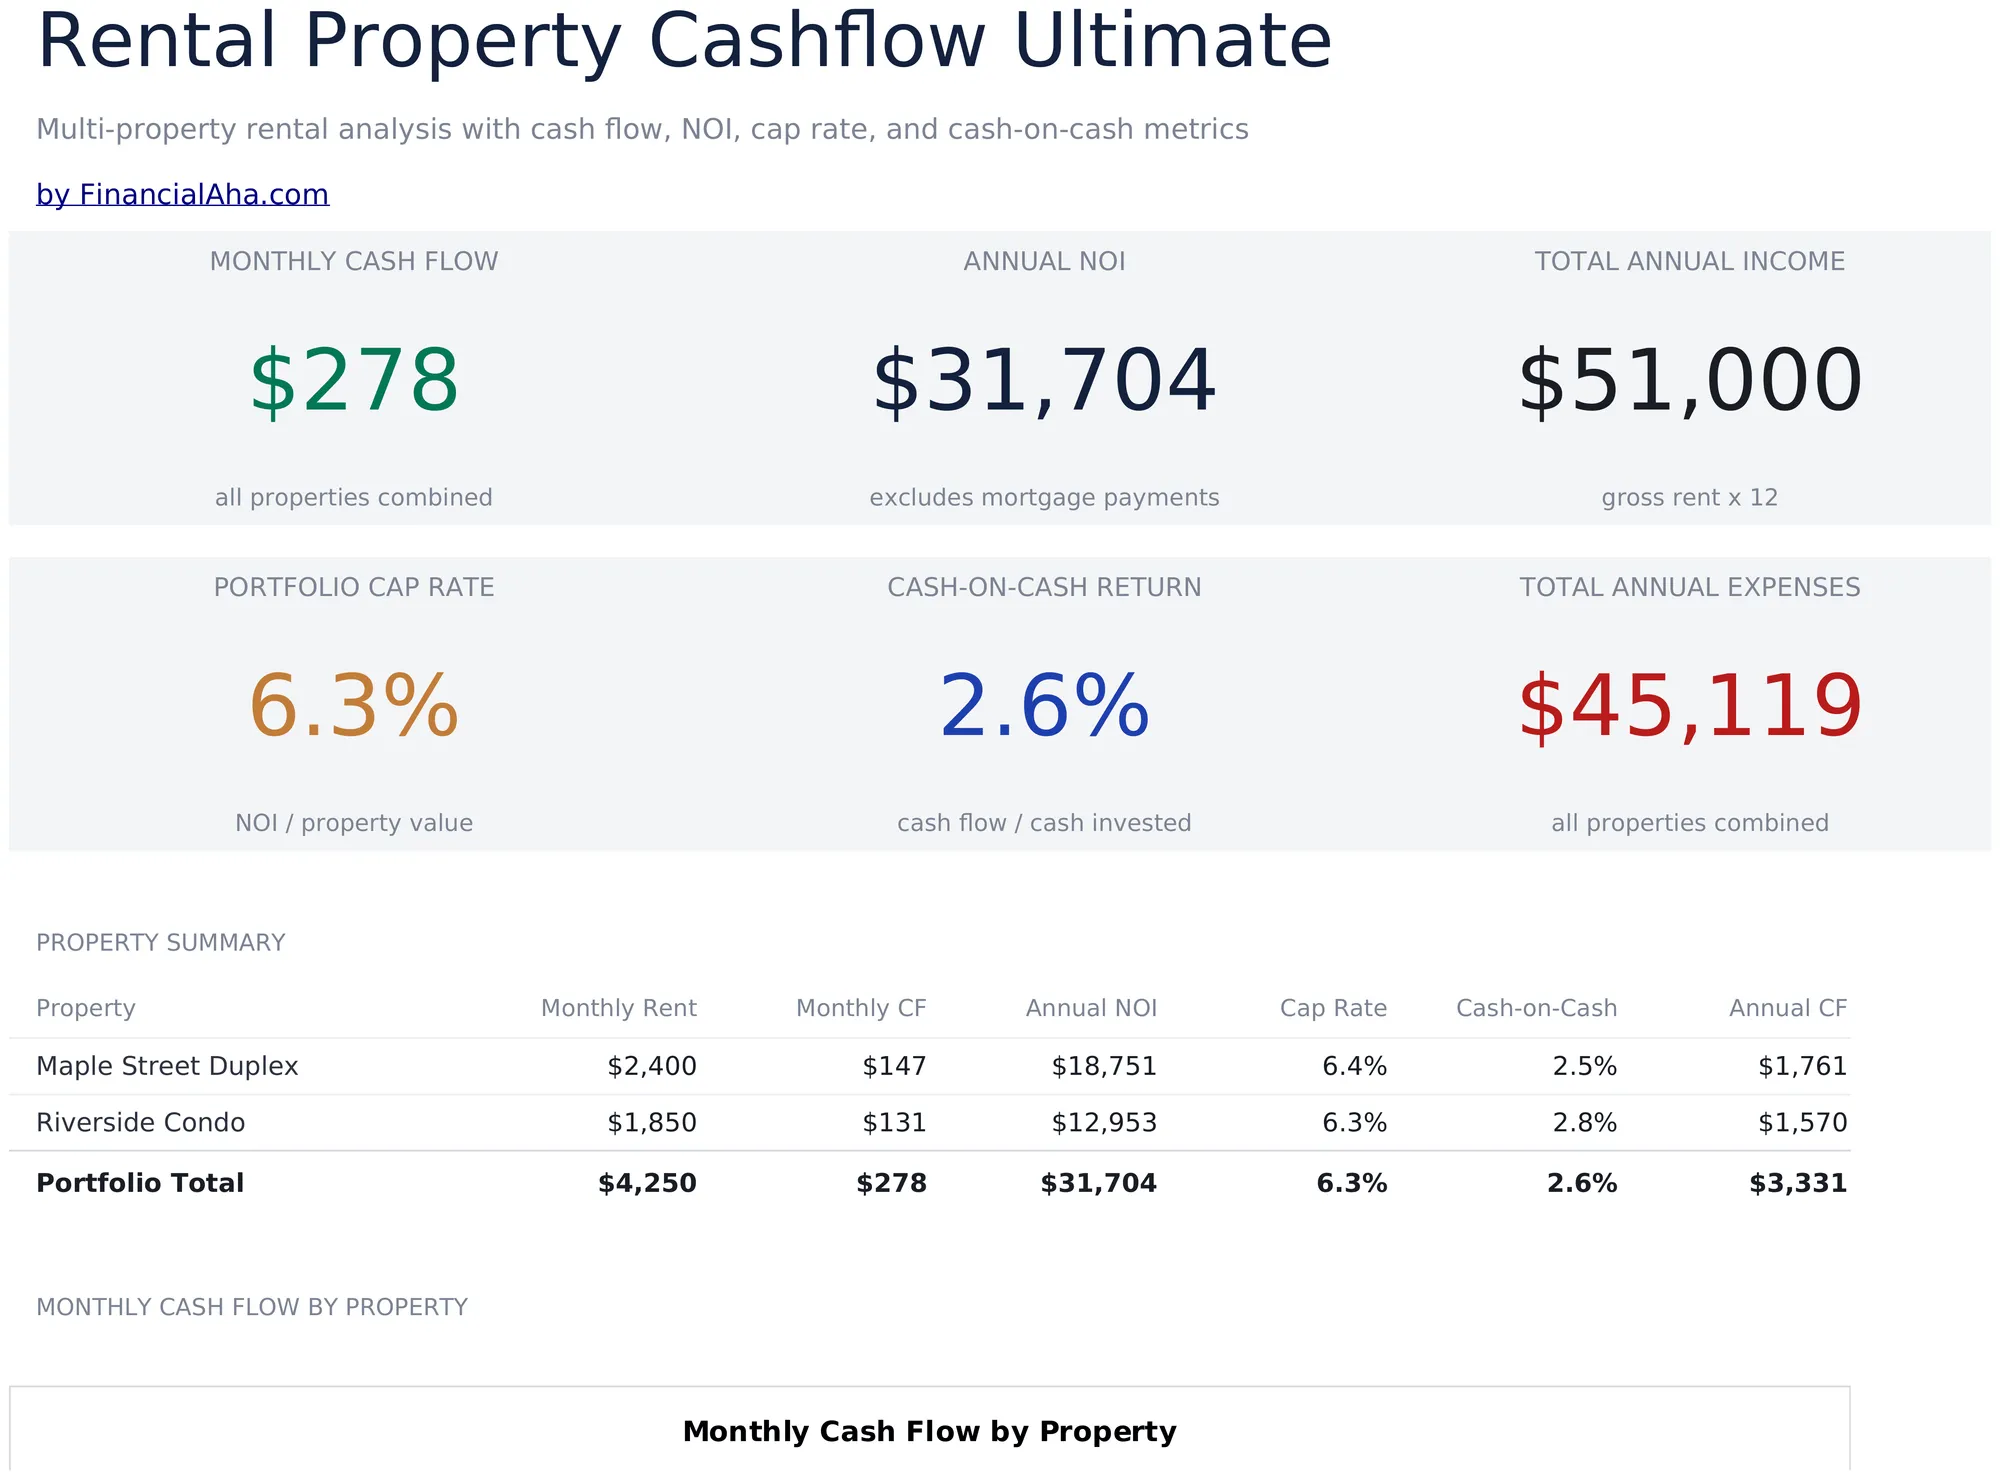Click the CASH-ON-CASH RETURN card label
Image resolution: width=2000 pixels, height=1479 pixels.
[x=1044, y=587]
